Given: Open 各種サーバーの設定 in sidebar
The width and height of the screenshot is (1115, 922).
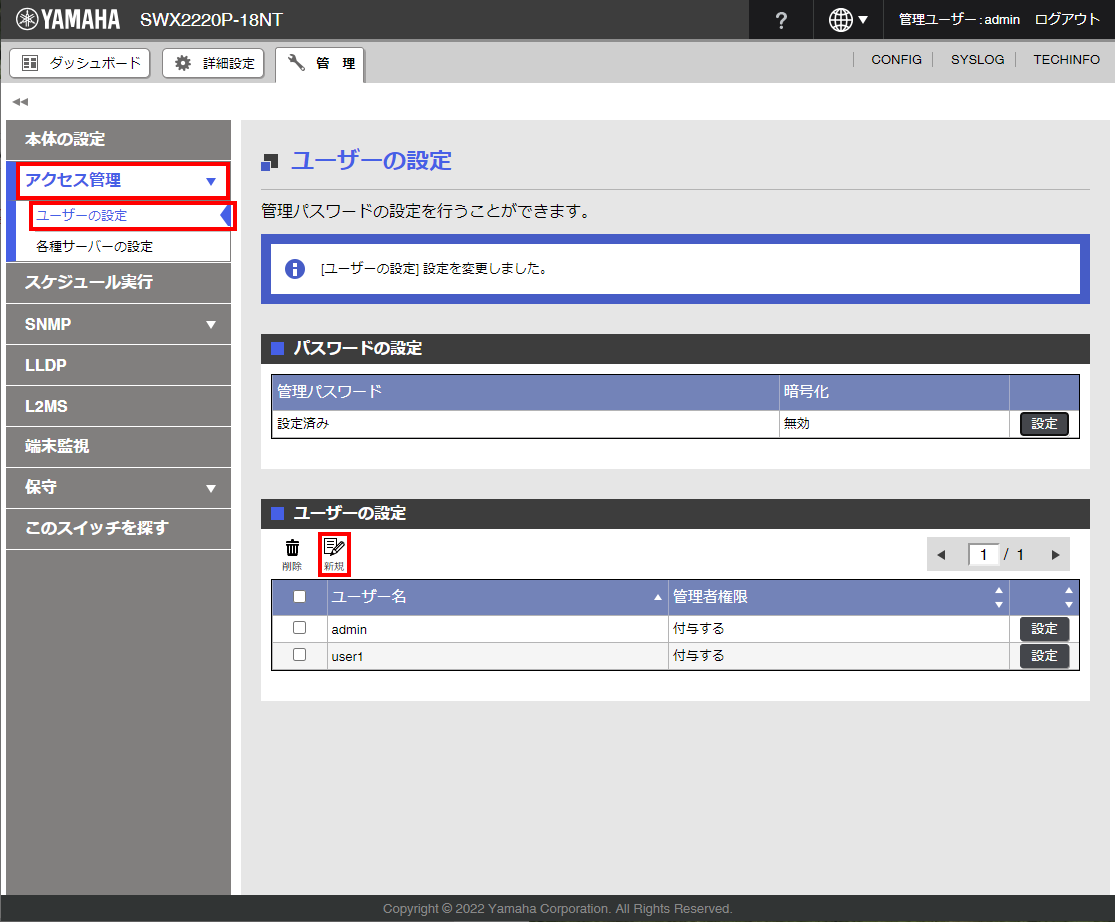Looking at the screenshot, I should point(94,246).
